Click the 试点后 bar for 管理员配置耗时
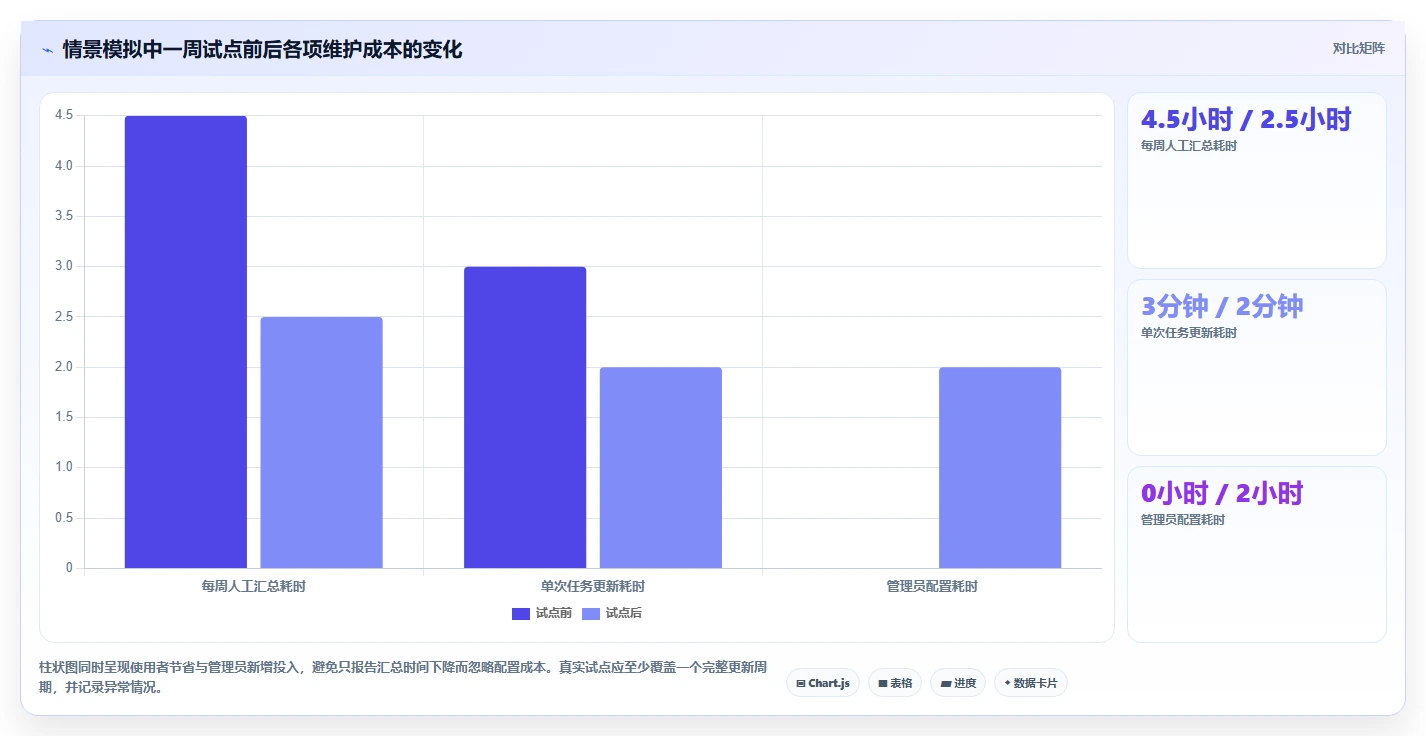 click(x=1000, y=468)
